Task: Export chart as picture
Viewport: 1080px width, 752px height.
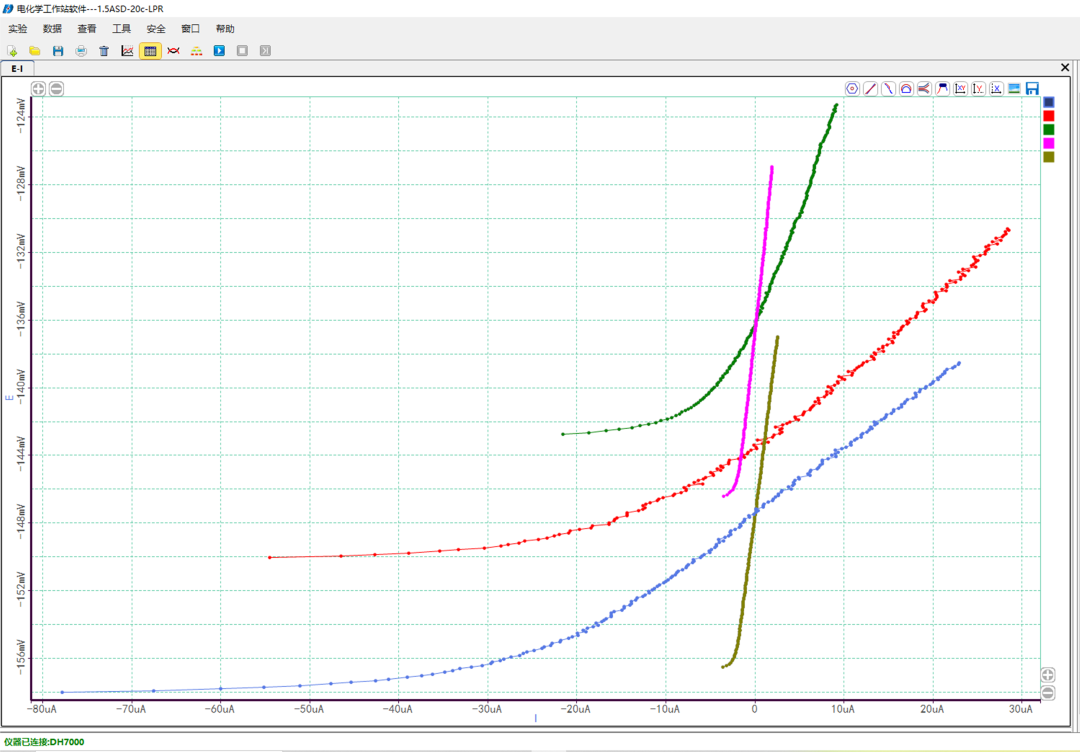Action: pyautogui.click(x=1014, y=89)
